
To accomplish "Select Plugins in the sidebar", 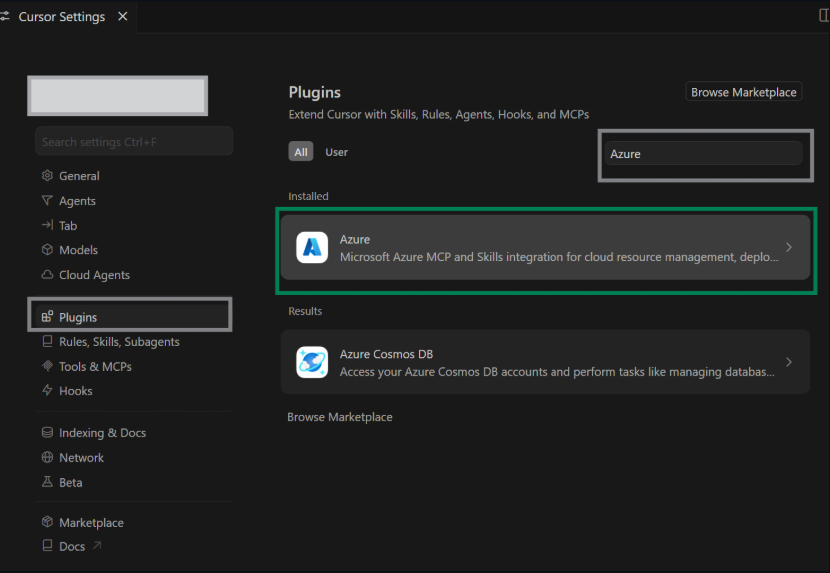I will tap(134, 317).
